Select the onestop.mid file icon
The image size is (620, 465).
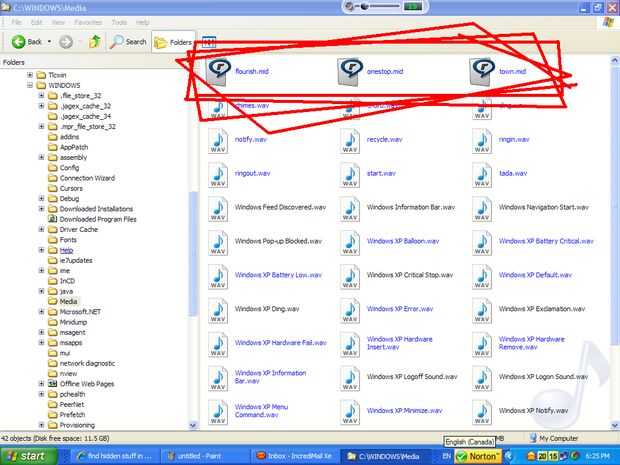[350, 72]
